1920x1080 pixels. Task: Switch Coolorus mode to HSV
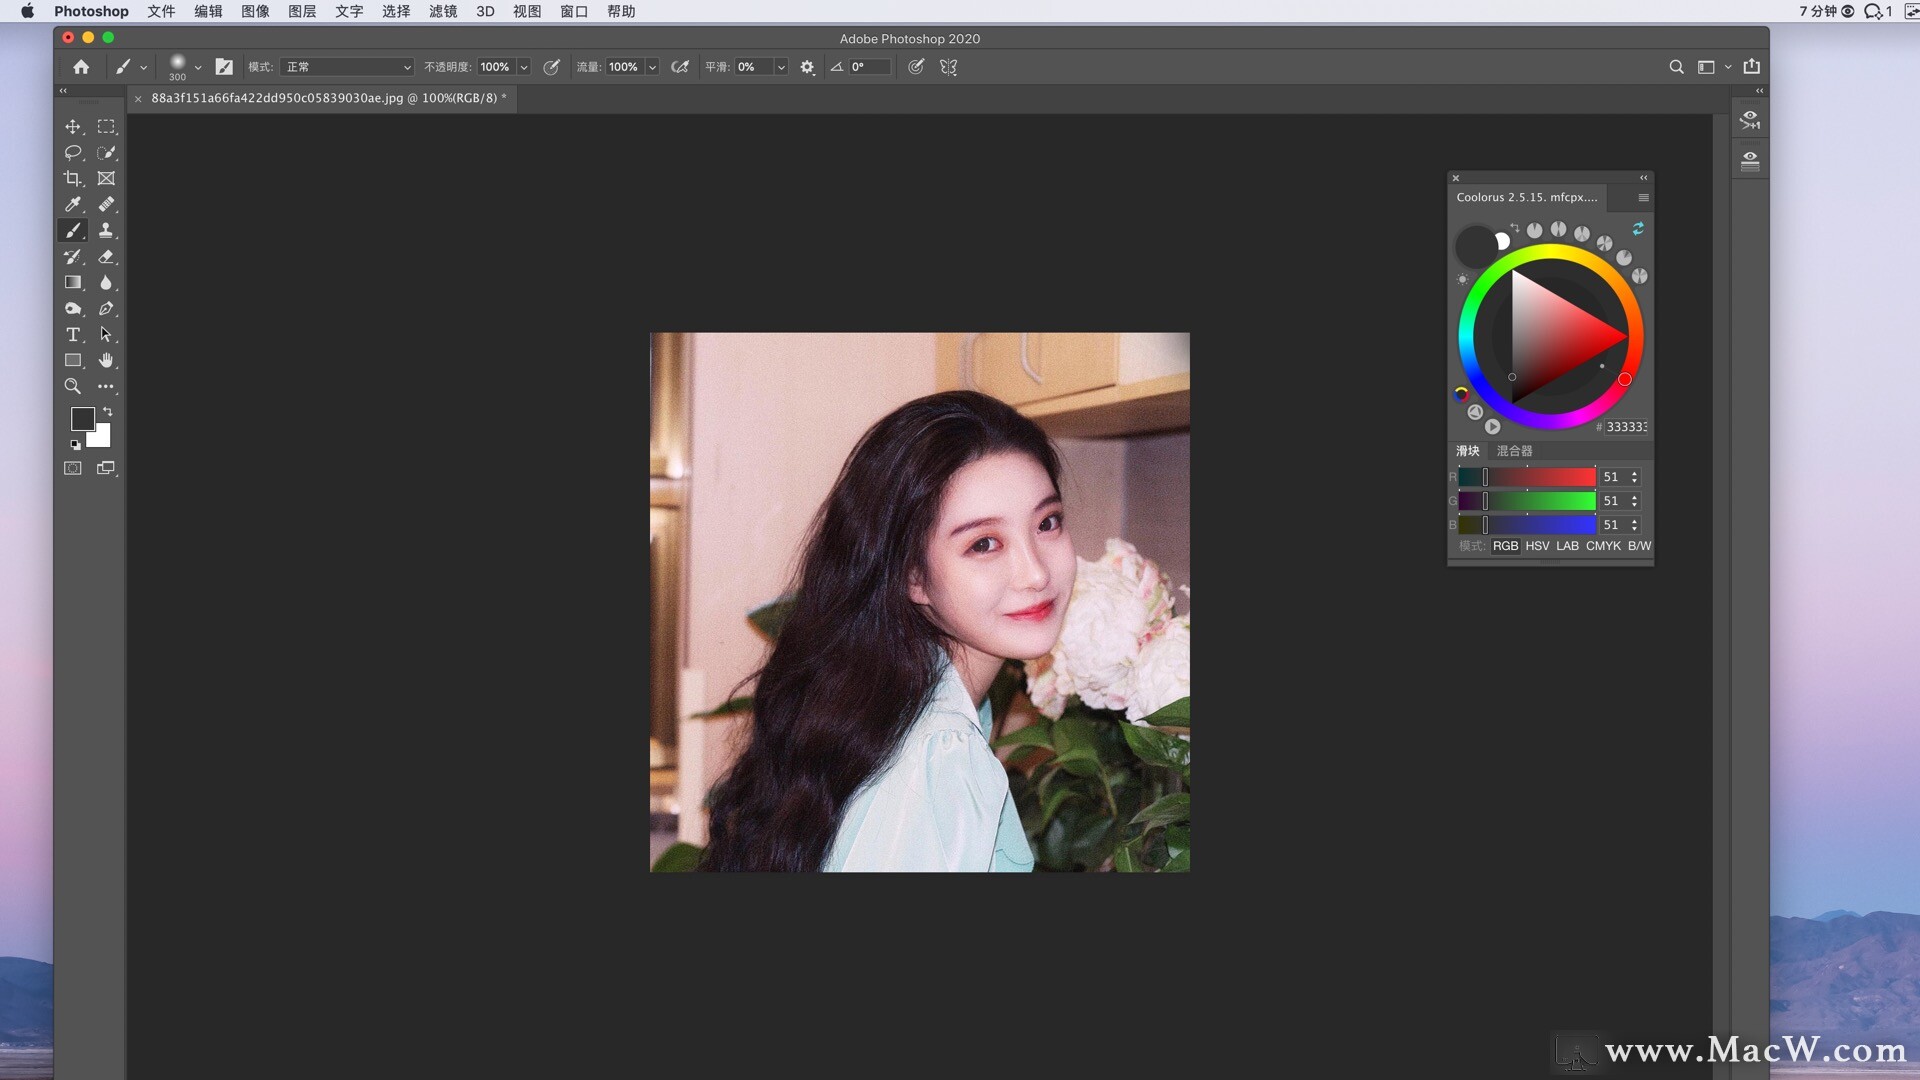click(1537, 546)
